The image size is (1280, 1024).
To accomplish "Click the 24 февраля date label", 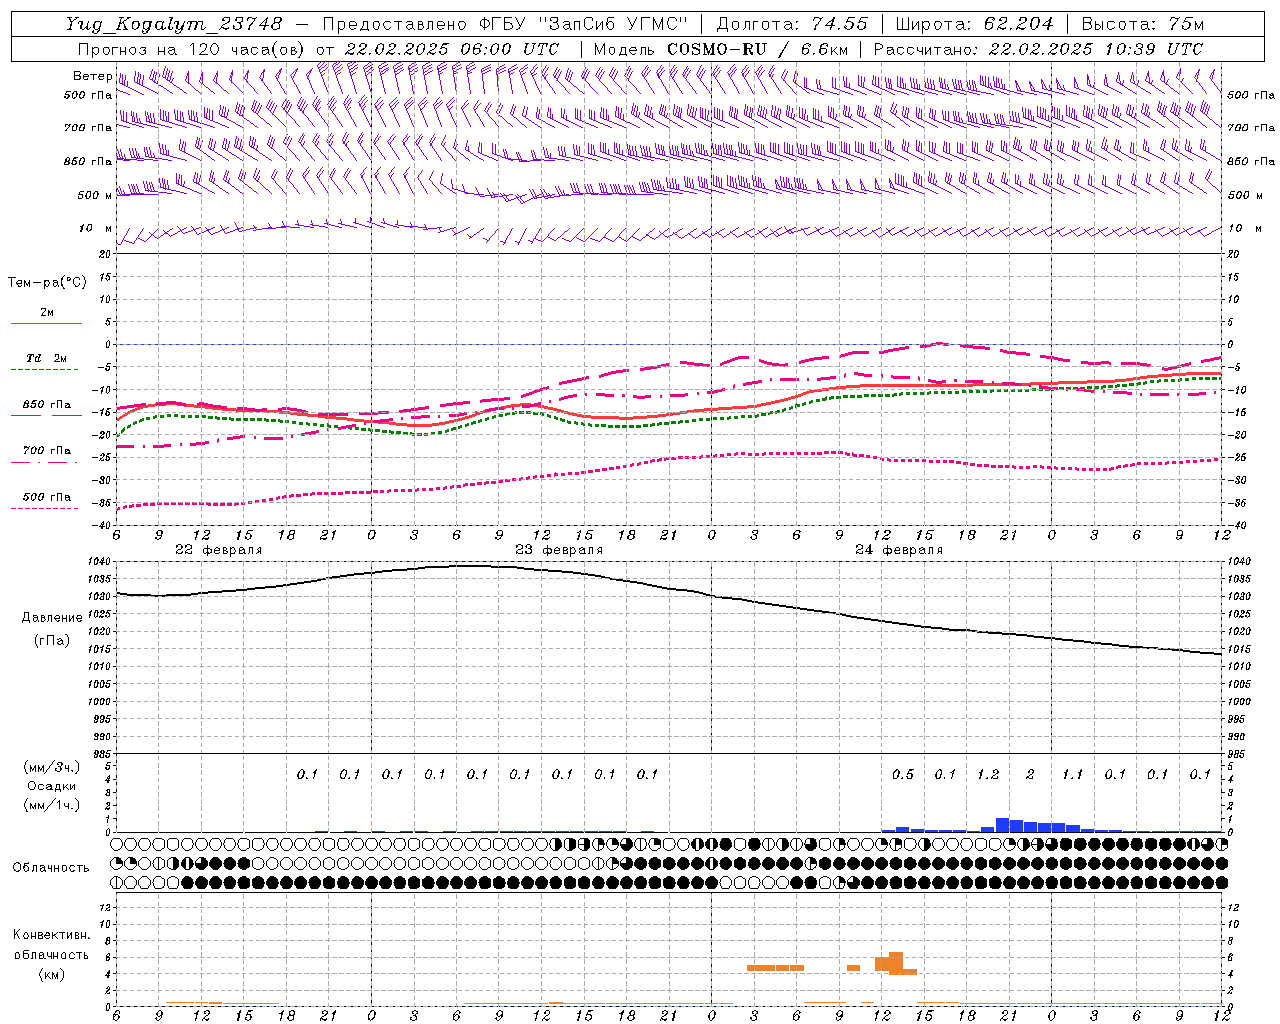I will pos(899,550).
